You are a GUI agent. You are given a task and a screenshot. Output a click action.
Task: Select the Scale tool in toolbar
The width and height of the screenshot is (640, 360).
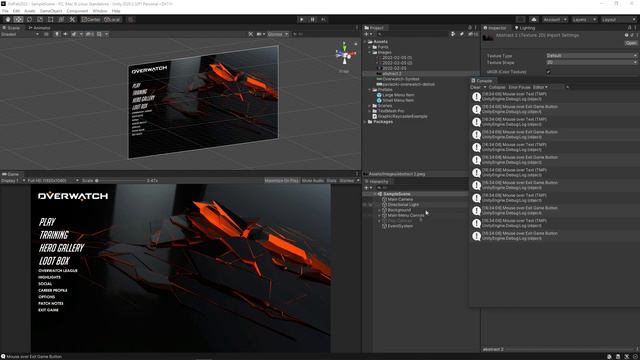point(40,19)
